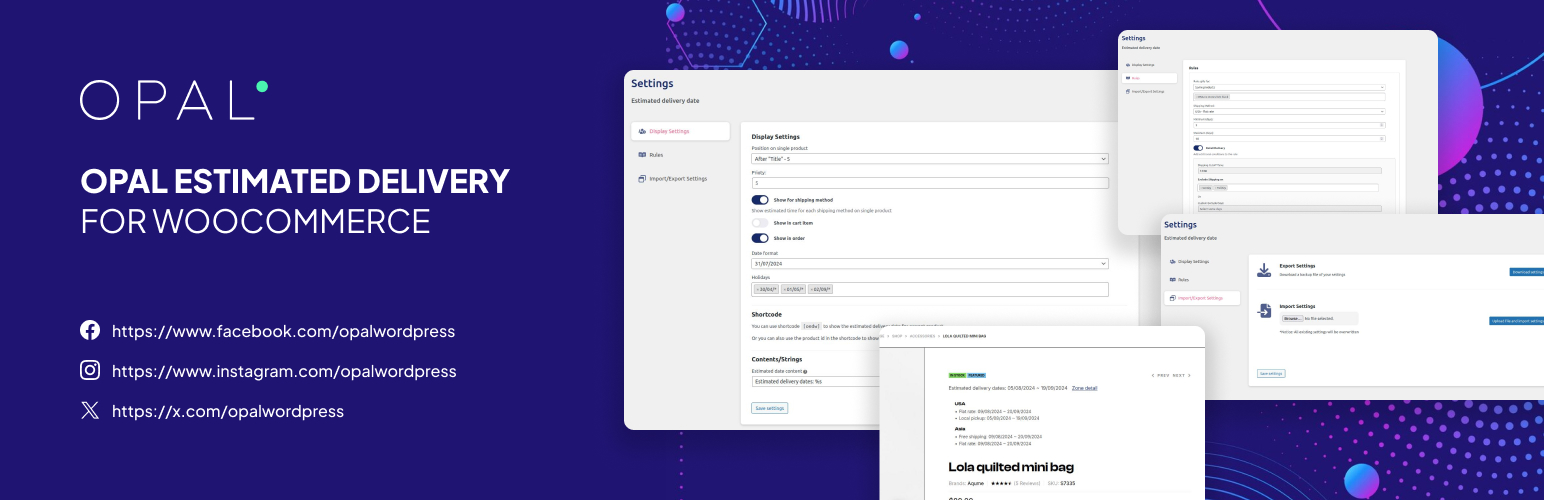The image size is (1544, 500).
Task: Select the shortcode code snippet
Action: pyautogui.click(x=812, y=325)
